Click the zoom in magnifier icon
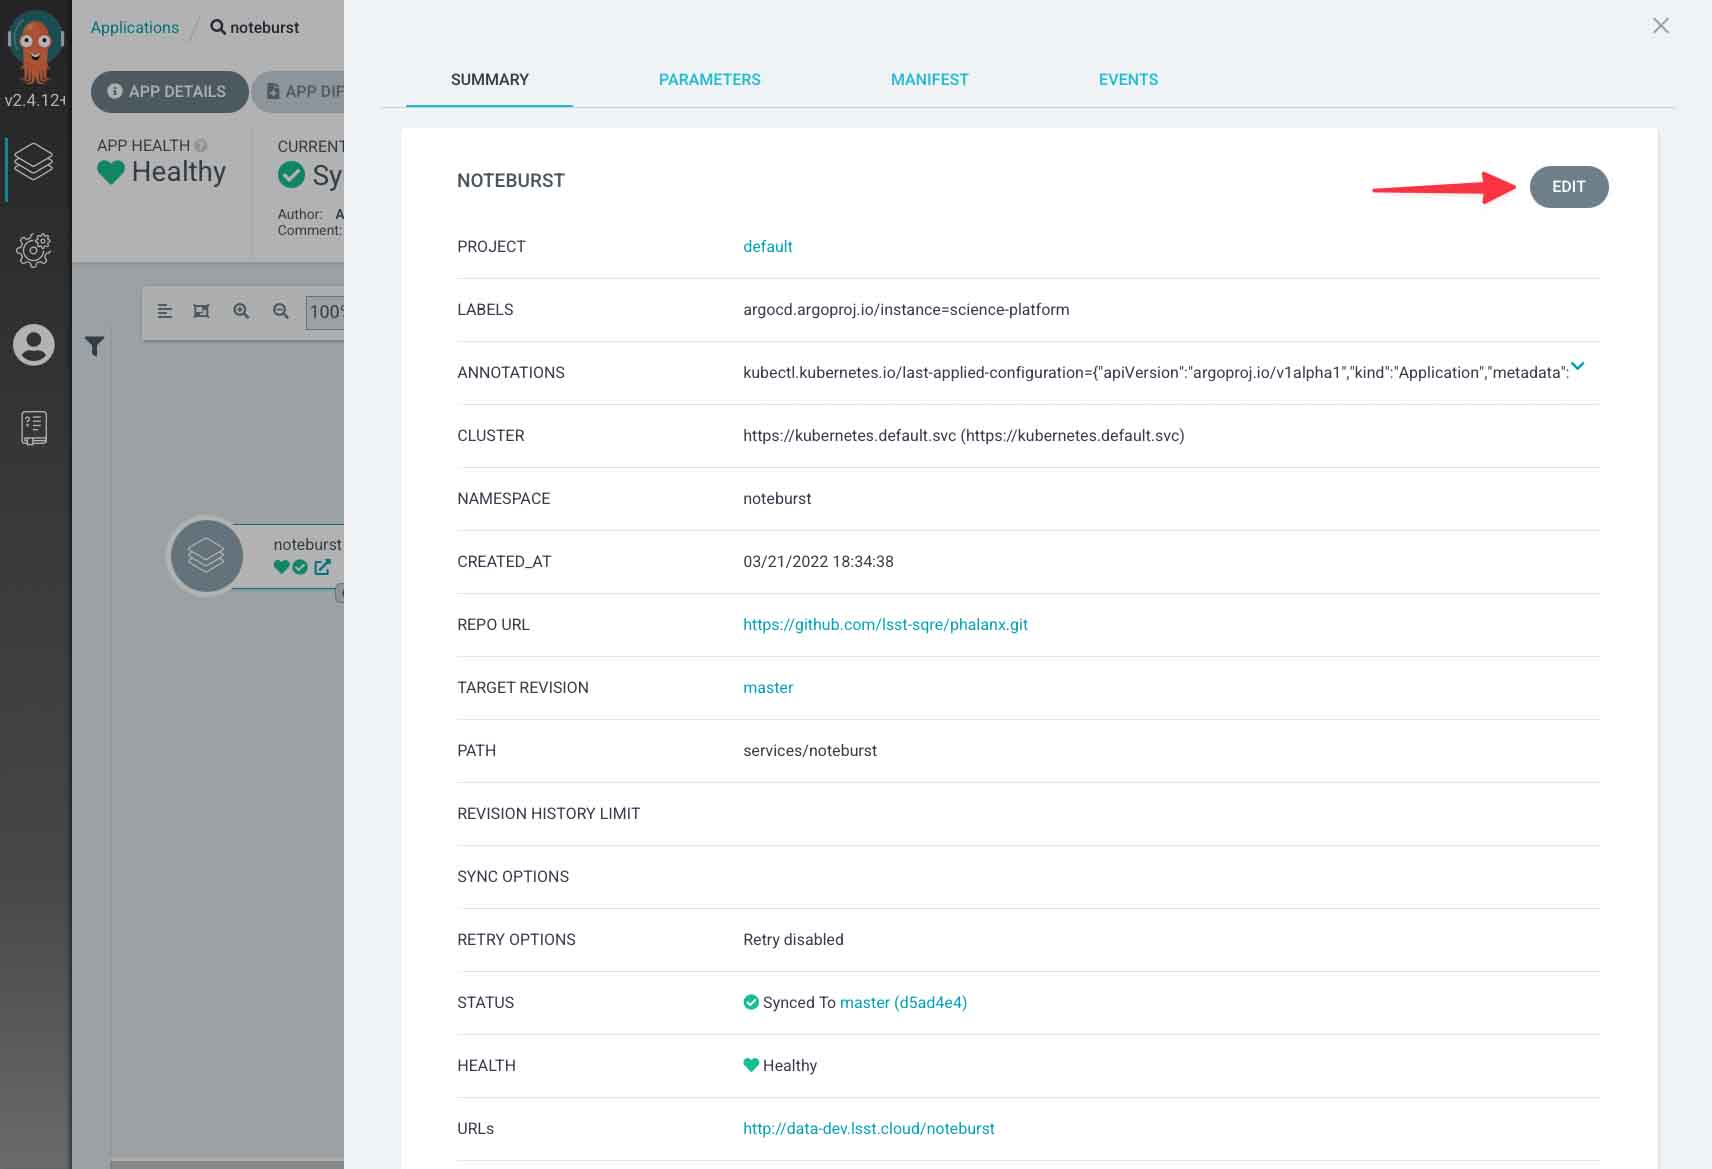This screenshot has height=1169, width=1712. pyautogui.click(x=241, y=311)
